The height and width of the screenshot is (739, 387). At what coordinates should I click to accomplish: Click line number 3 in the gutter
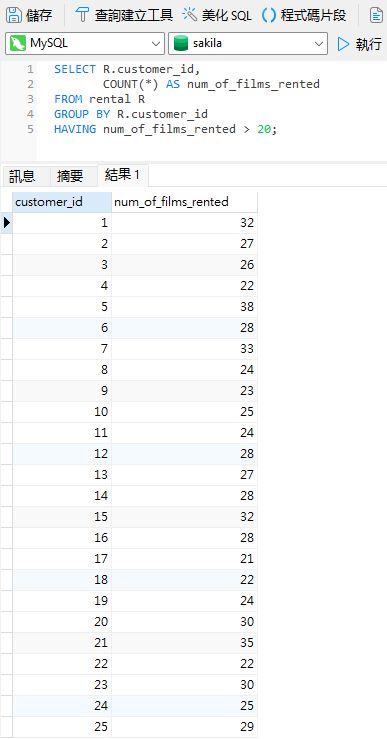click(31, 99)
